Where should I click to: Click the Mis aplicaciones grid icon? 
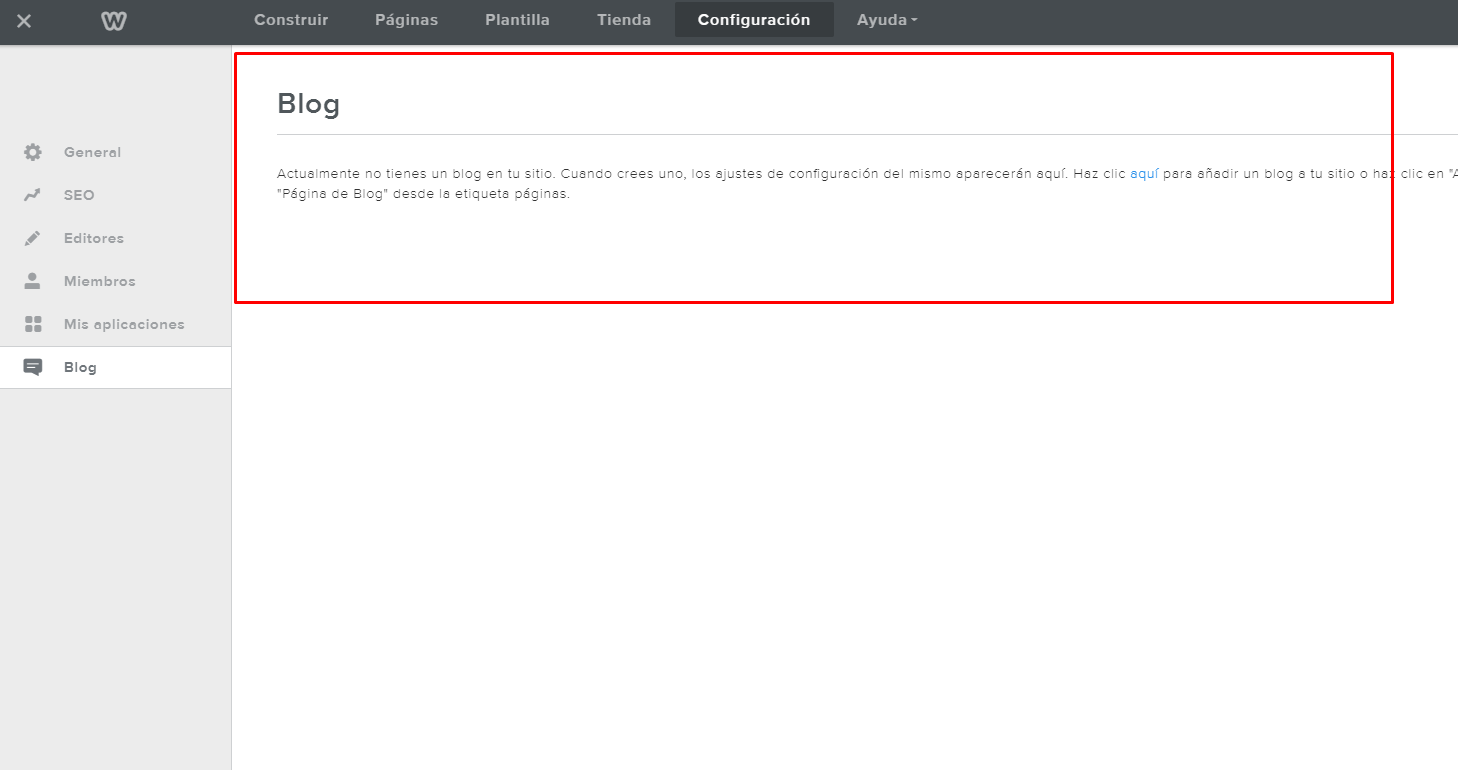[x=33, y=324]
